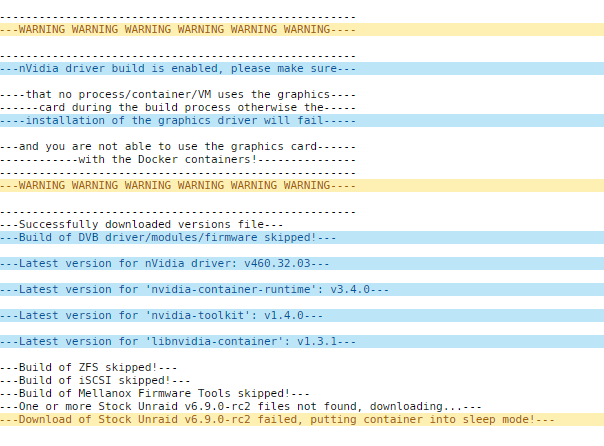The height and width of the screenshot is (446, 604).
Task: Click 'with the Docker containers!' line
Action: [178, 159]
